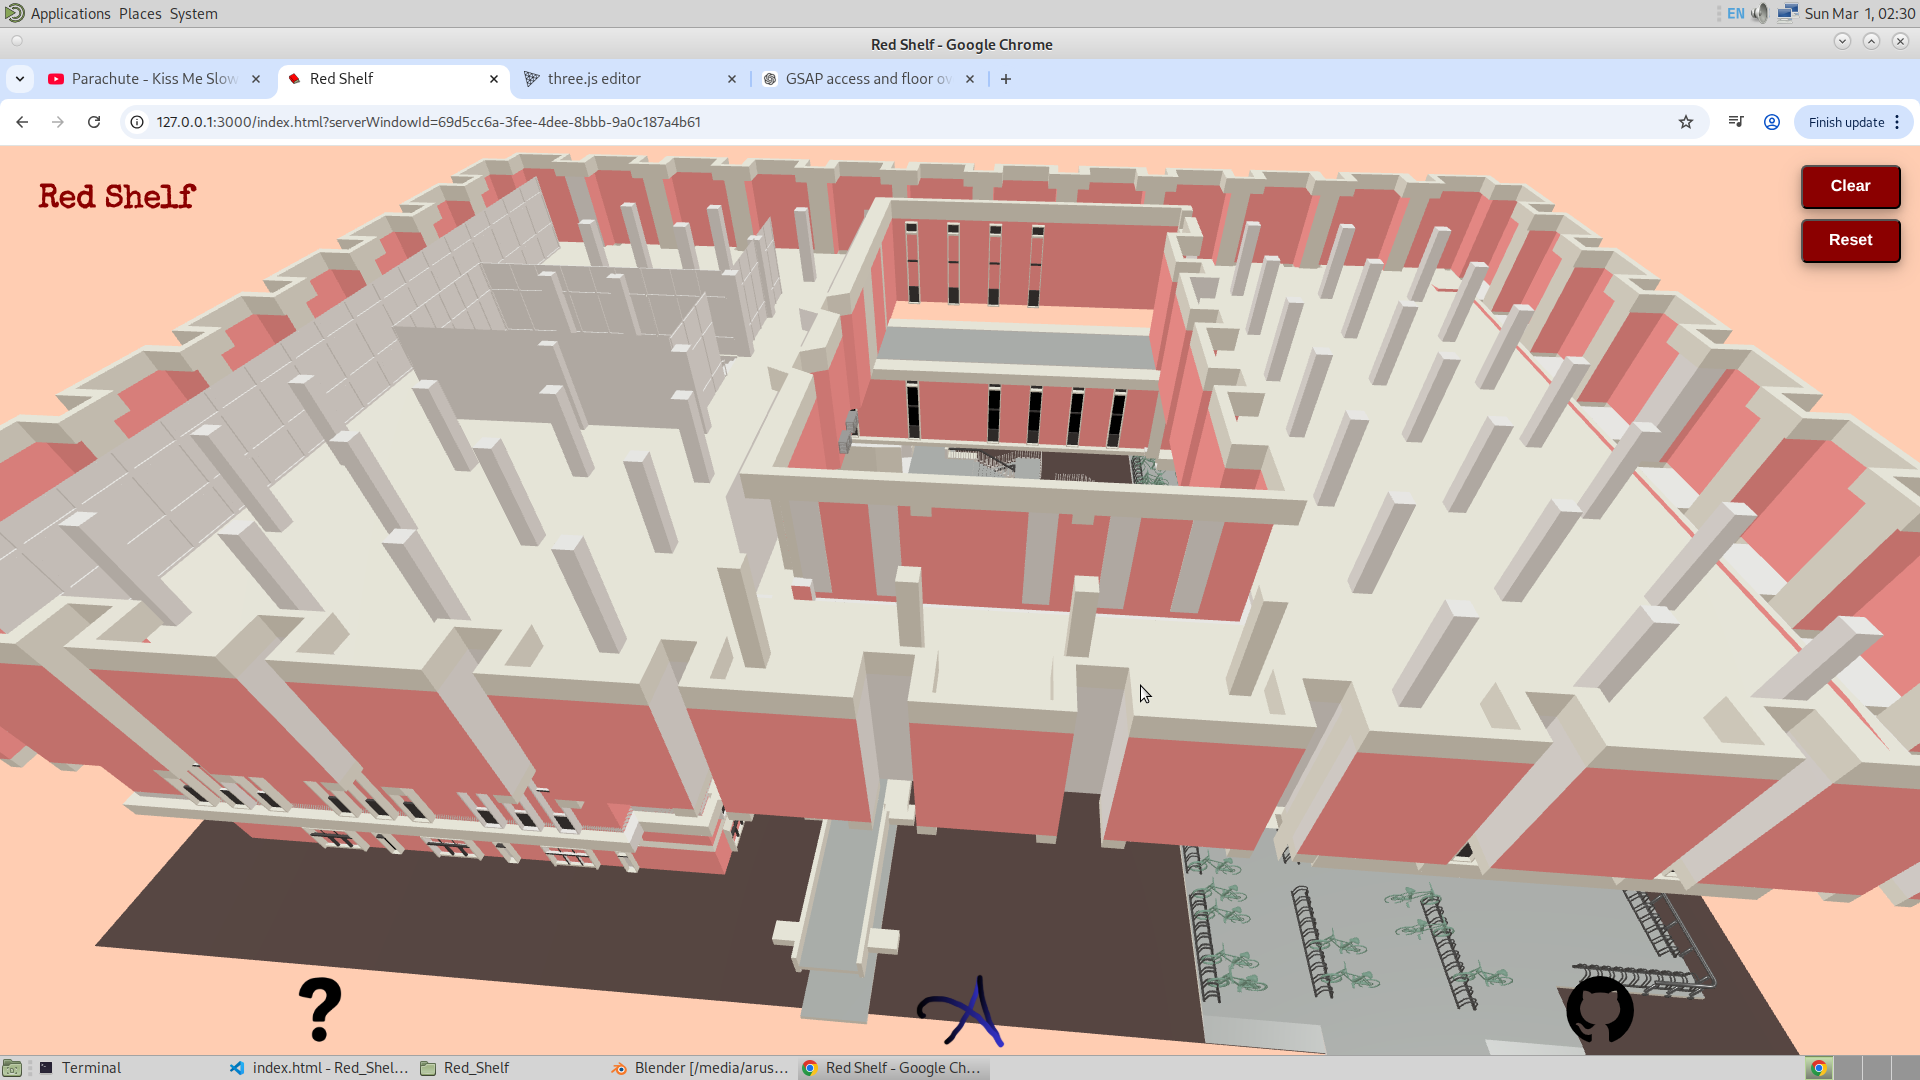This screenshot has height=1080, width=1920.
Task: View site information icon in address bar
Action: coord(137,122)
